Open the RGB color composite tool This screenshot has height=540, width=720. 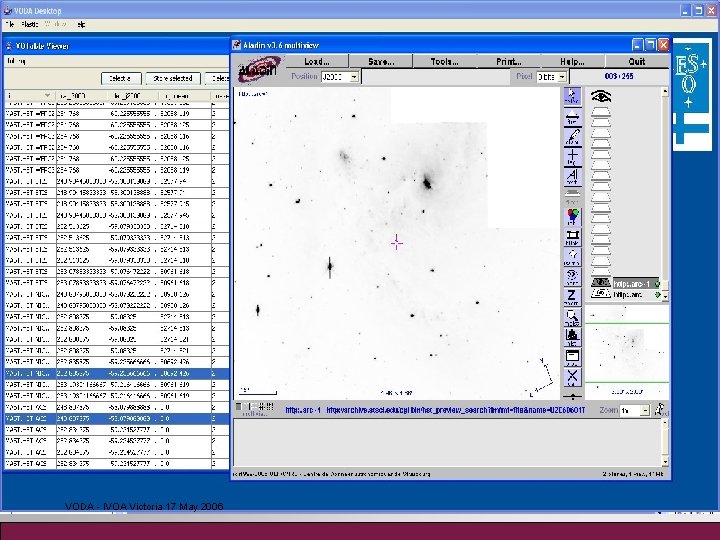[x=572, y=217]
